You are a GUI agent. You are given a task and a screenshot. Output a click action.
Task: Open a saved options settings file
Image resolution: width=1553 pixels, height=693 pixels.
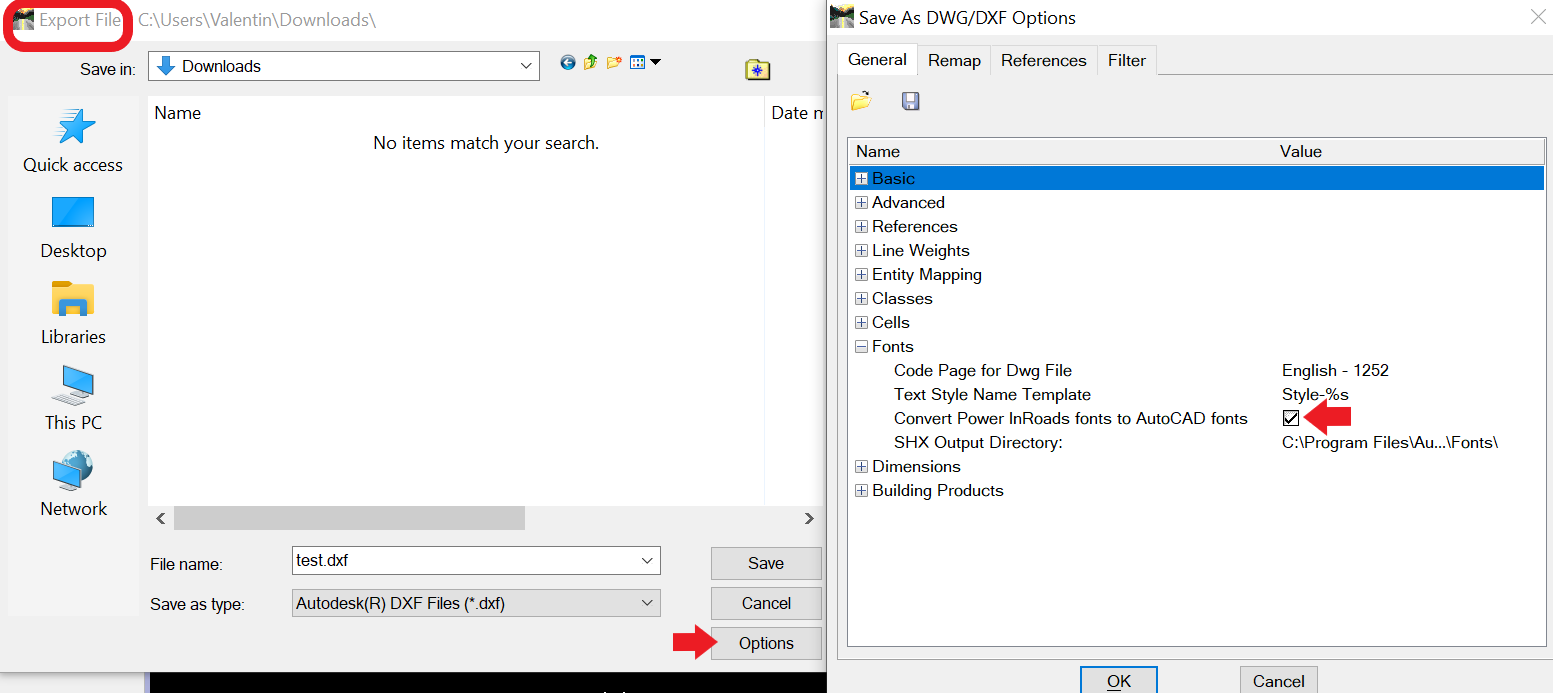tap(860, 101)
